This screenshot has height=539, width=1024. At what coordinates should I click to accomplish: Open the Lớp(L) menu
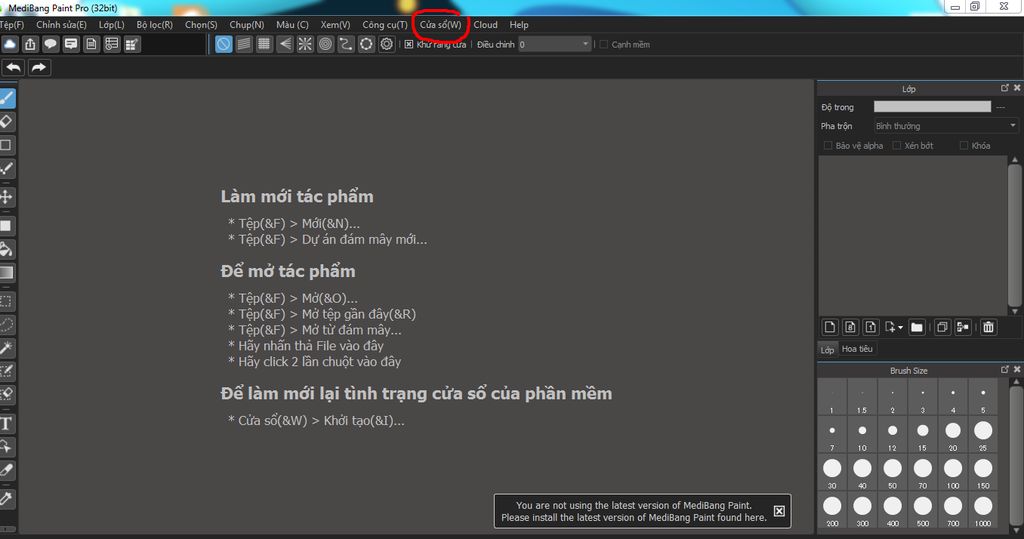[x=112, y=25]
